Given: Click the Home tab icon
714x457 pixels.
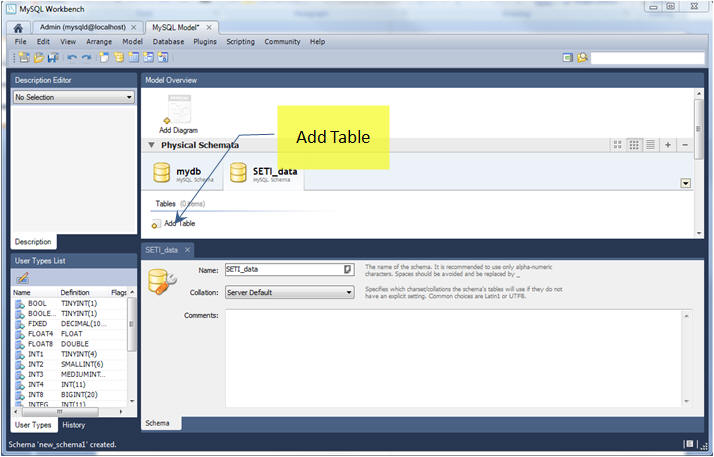Looking at the screenshot, I should click(x=18, y=28).
